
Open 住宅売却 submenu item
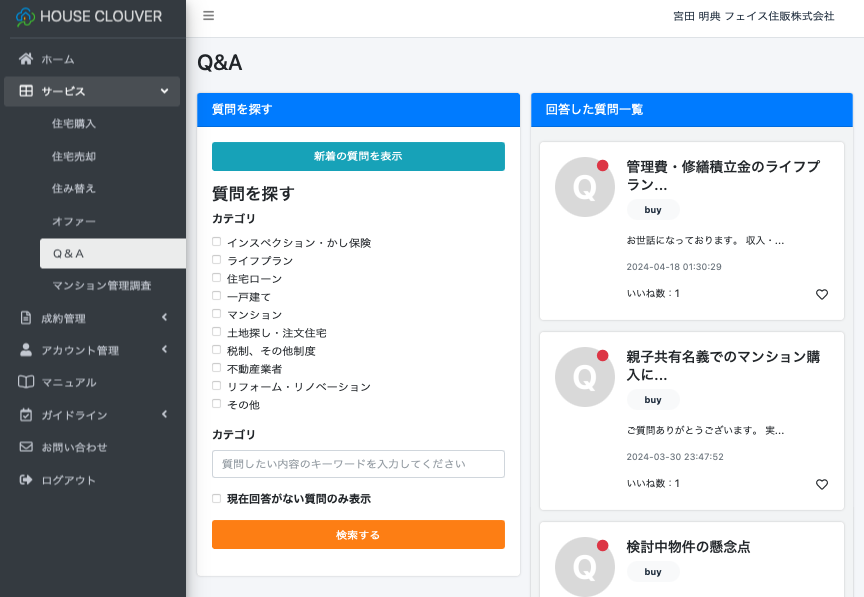tap(74, 157)
